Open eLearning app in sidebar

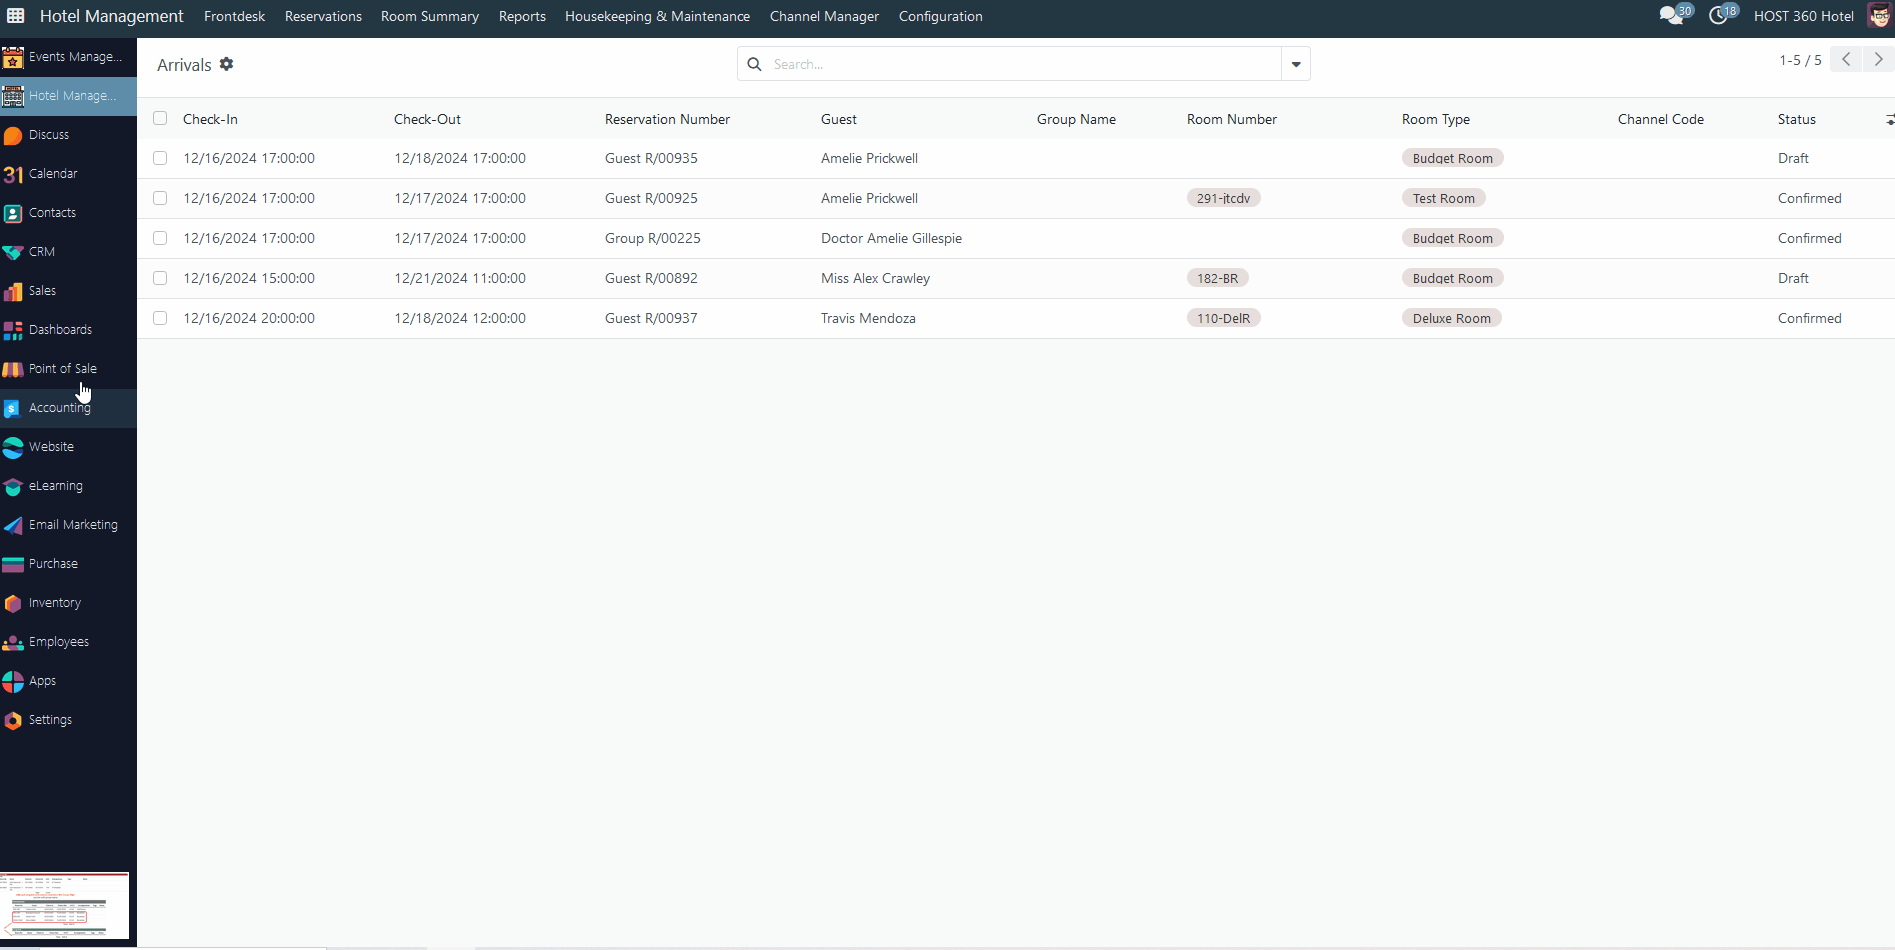(68, 486)
